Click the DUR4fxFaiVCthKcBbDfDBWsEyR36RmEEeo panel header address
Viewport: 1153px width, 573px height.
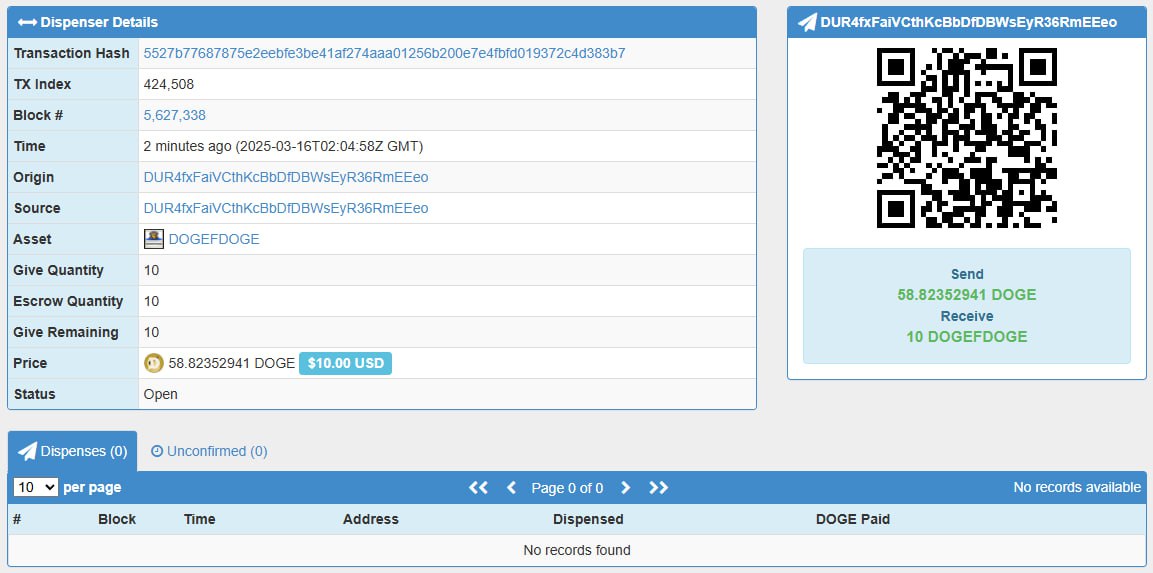click(x=968, y=22)
